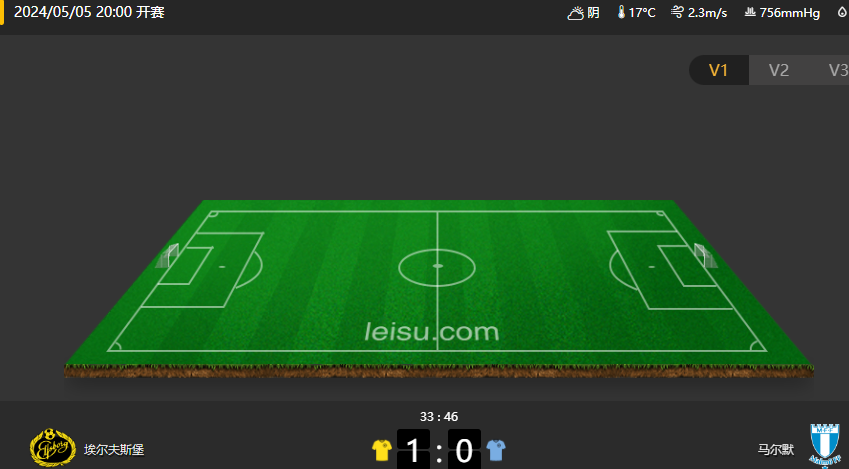Click the wind speed icon
Screen dimensions: 849x469
click(677, 12)
